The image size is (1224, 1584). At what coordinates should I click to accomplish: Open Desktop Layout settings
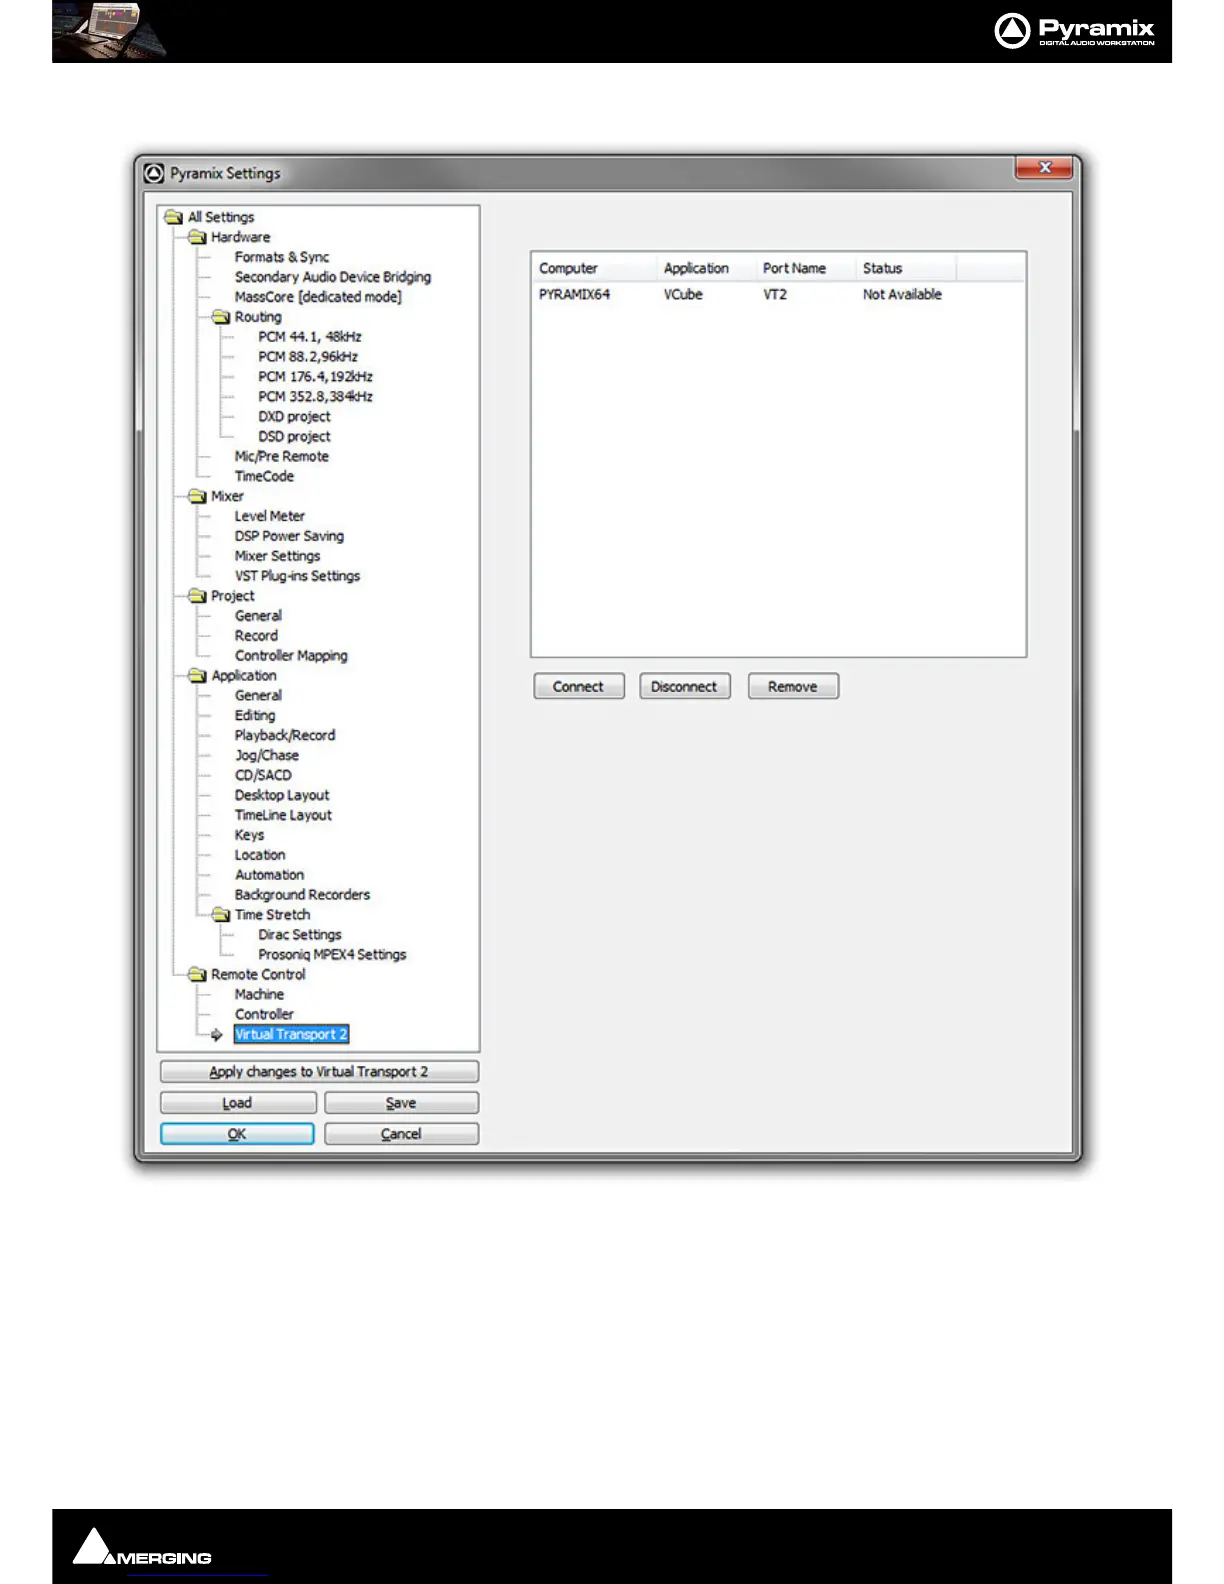coord(282,795)
